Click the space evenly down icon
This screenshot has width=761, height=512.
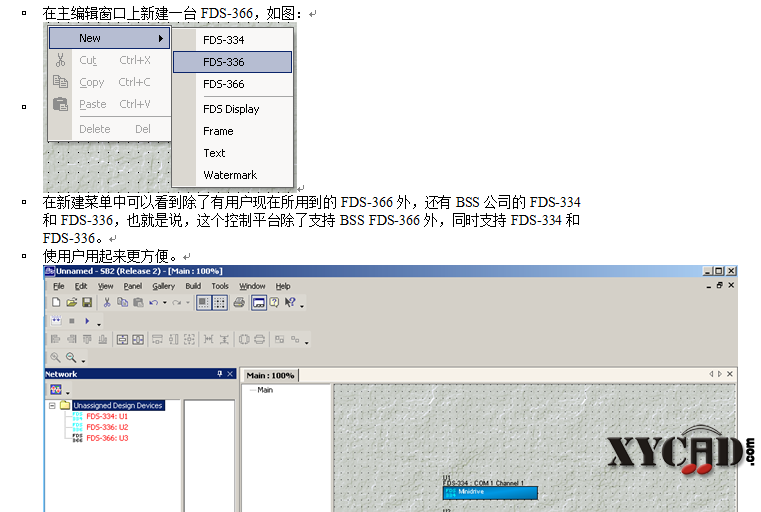pos(224,339)
